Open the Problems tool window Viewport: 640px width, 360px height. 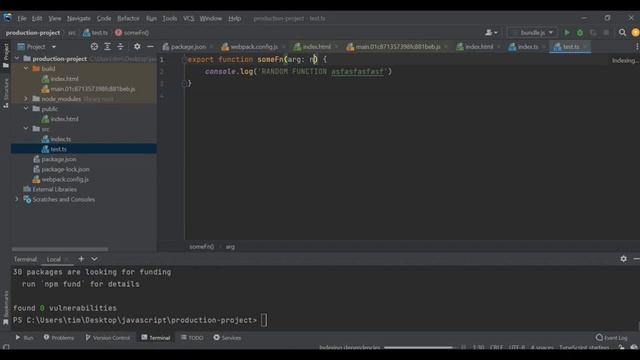(59, 338)
